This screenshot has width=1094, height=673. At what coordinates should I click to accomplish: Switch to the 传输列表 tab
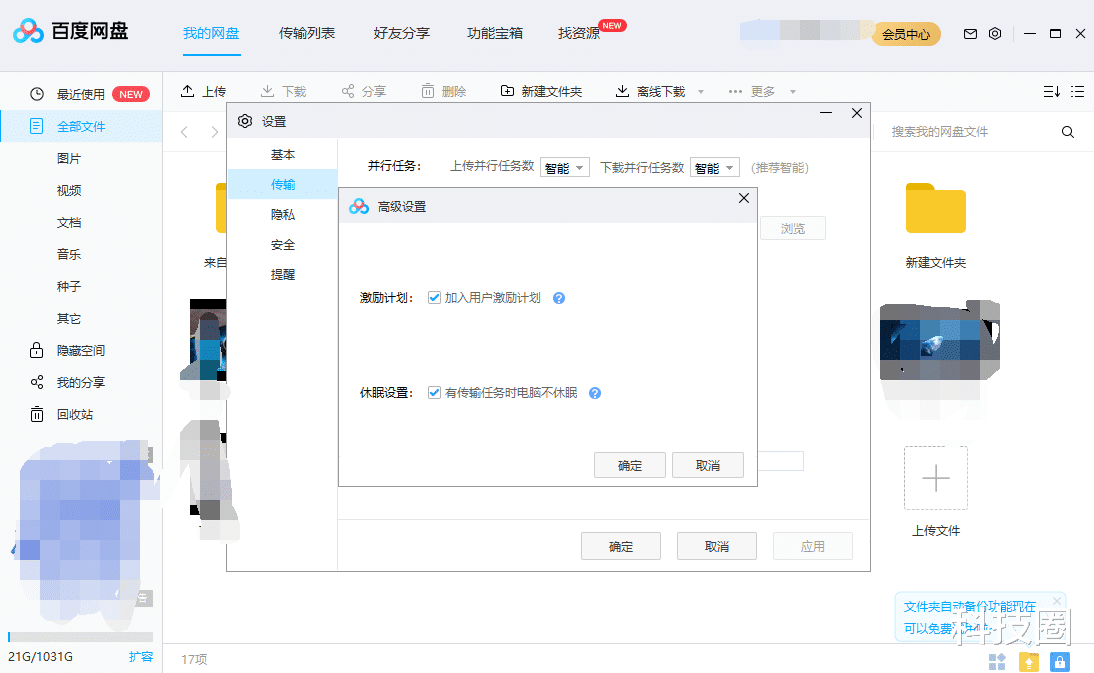[x=306, y=33]
